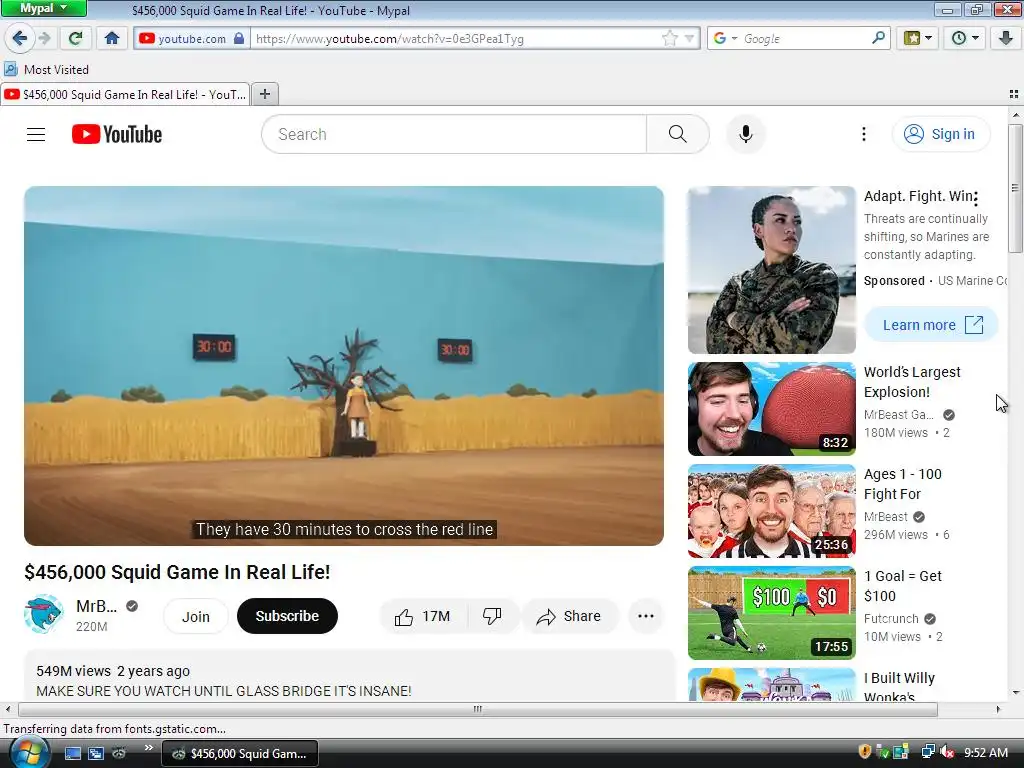The height and width of the screenshot is (768, 1024).
Task: Click the Join button
Action: (196, 616)
